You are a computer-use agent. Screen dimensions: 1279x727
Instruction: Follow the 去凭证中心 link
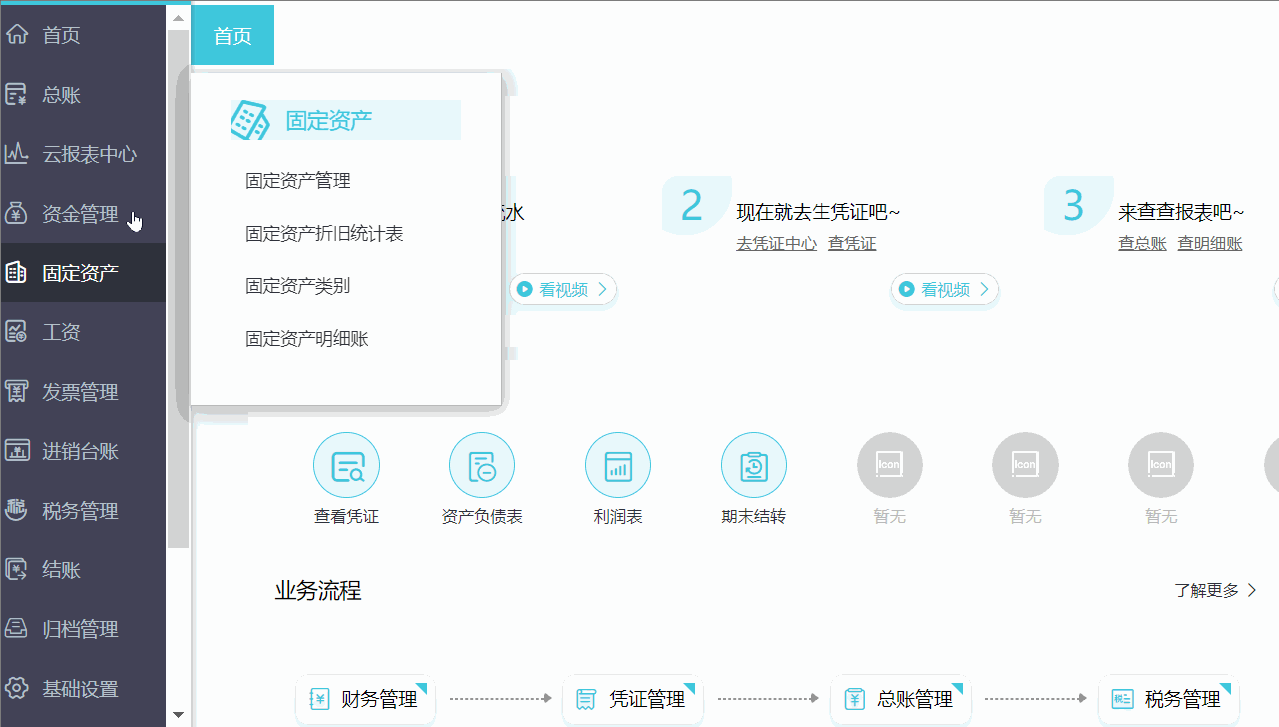click(x=777, y=243)
